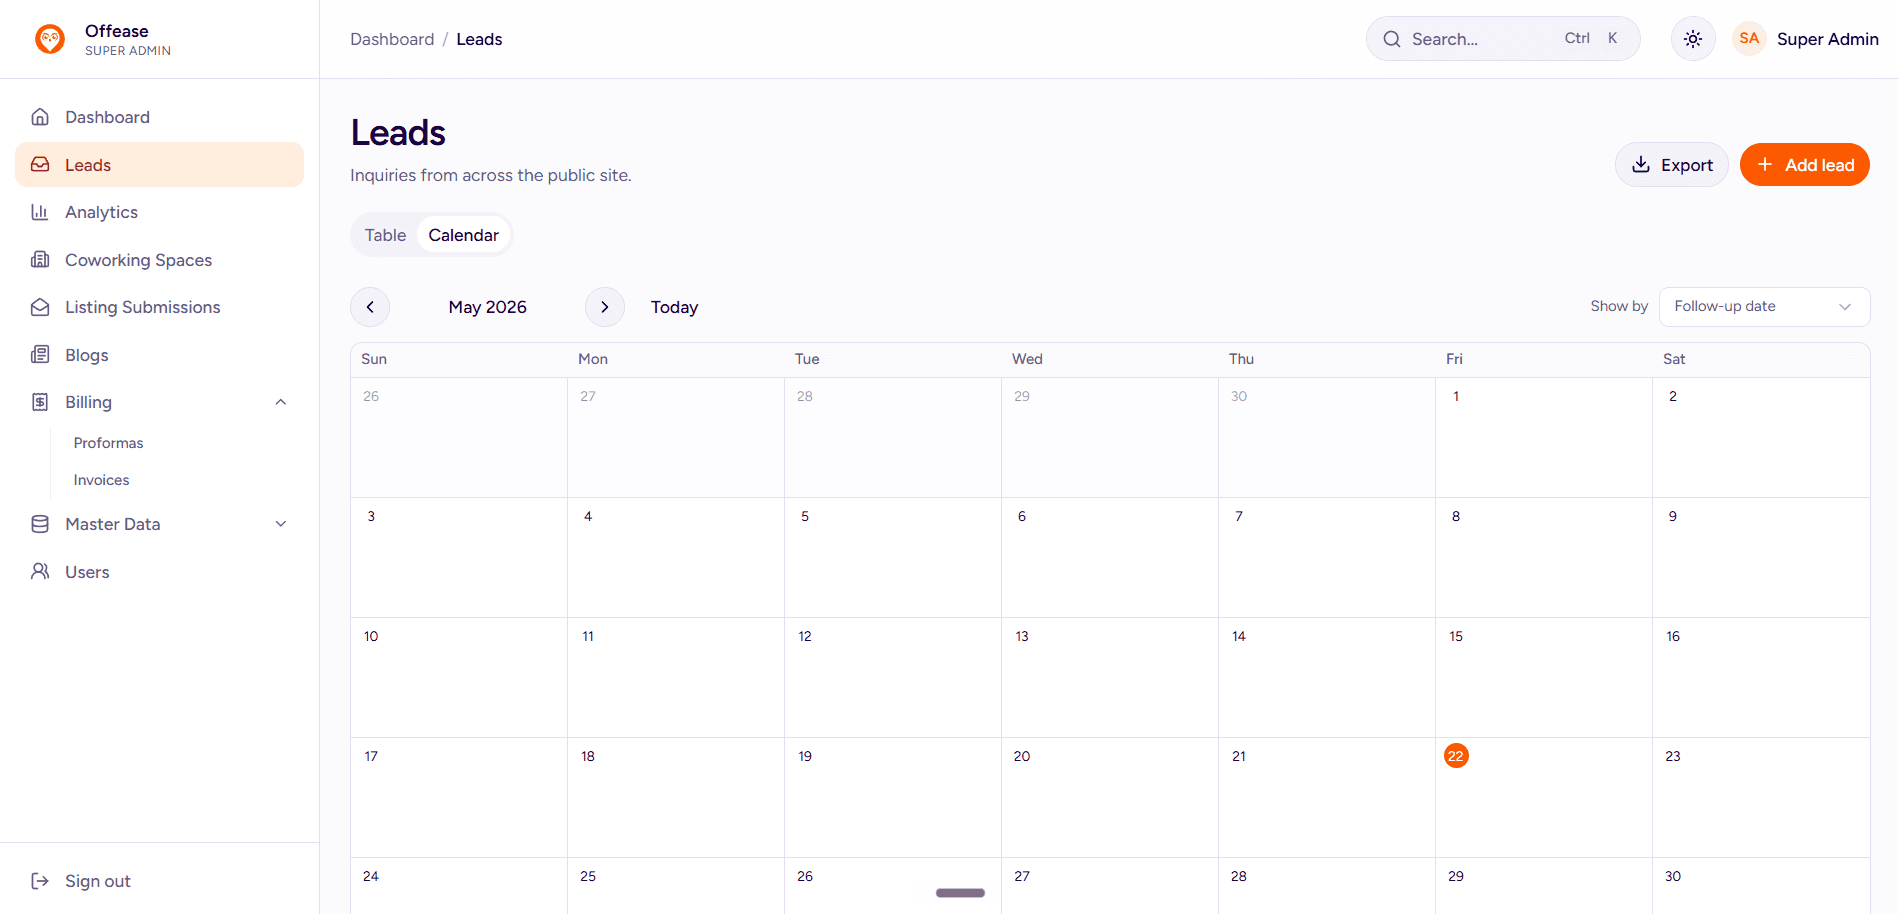Click the Listing Submissions envelope icon
1898x914 pixels.
click(40, 307)
